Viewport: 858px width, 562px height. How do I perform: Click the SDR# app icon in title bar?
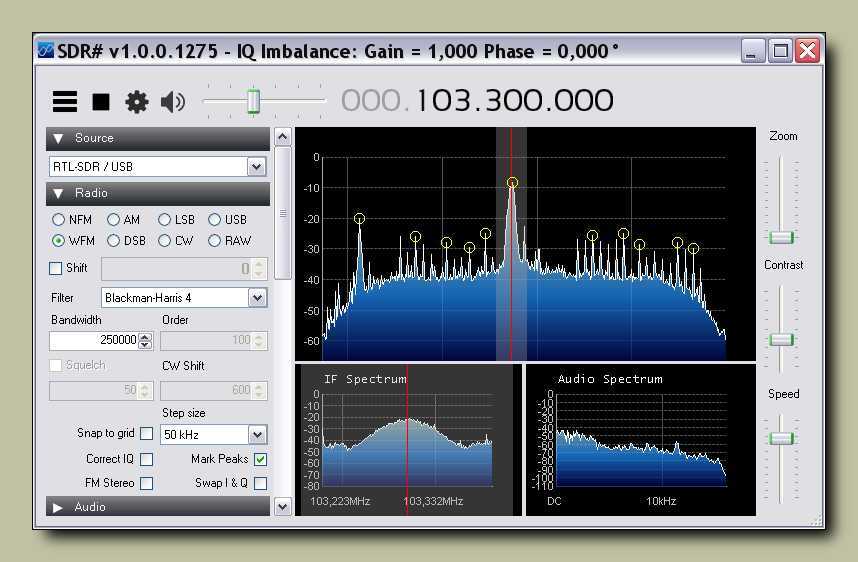coord(46,51)
